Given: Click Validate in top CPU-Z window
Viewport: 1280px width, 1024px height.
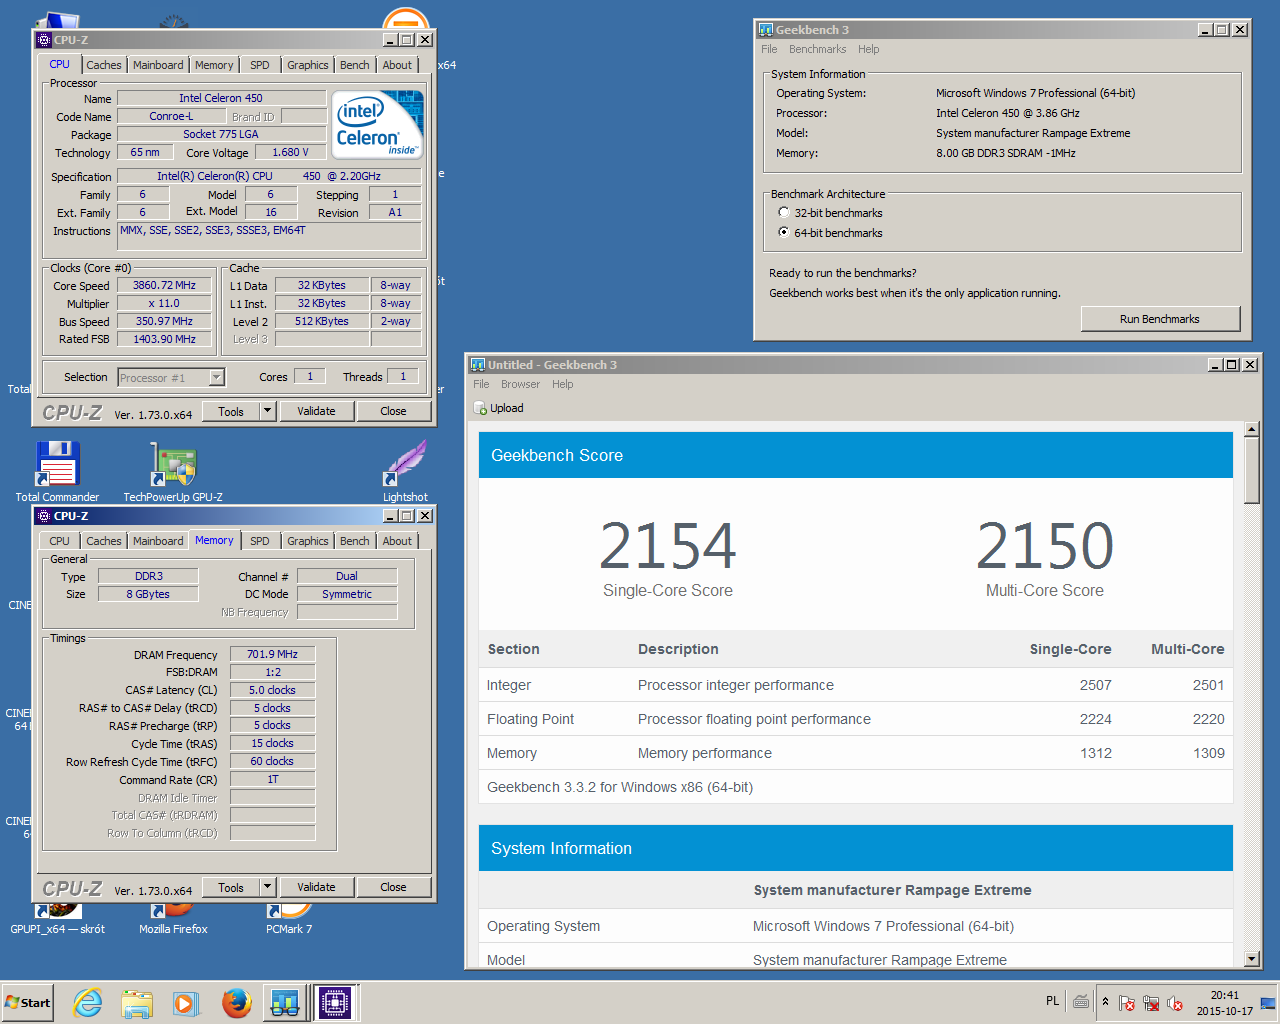Looking at the screenshot, I should (316, 411).
